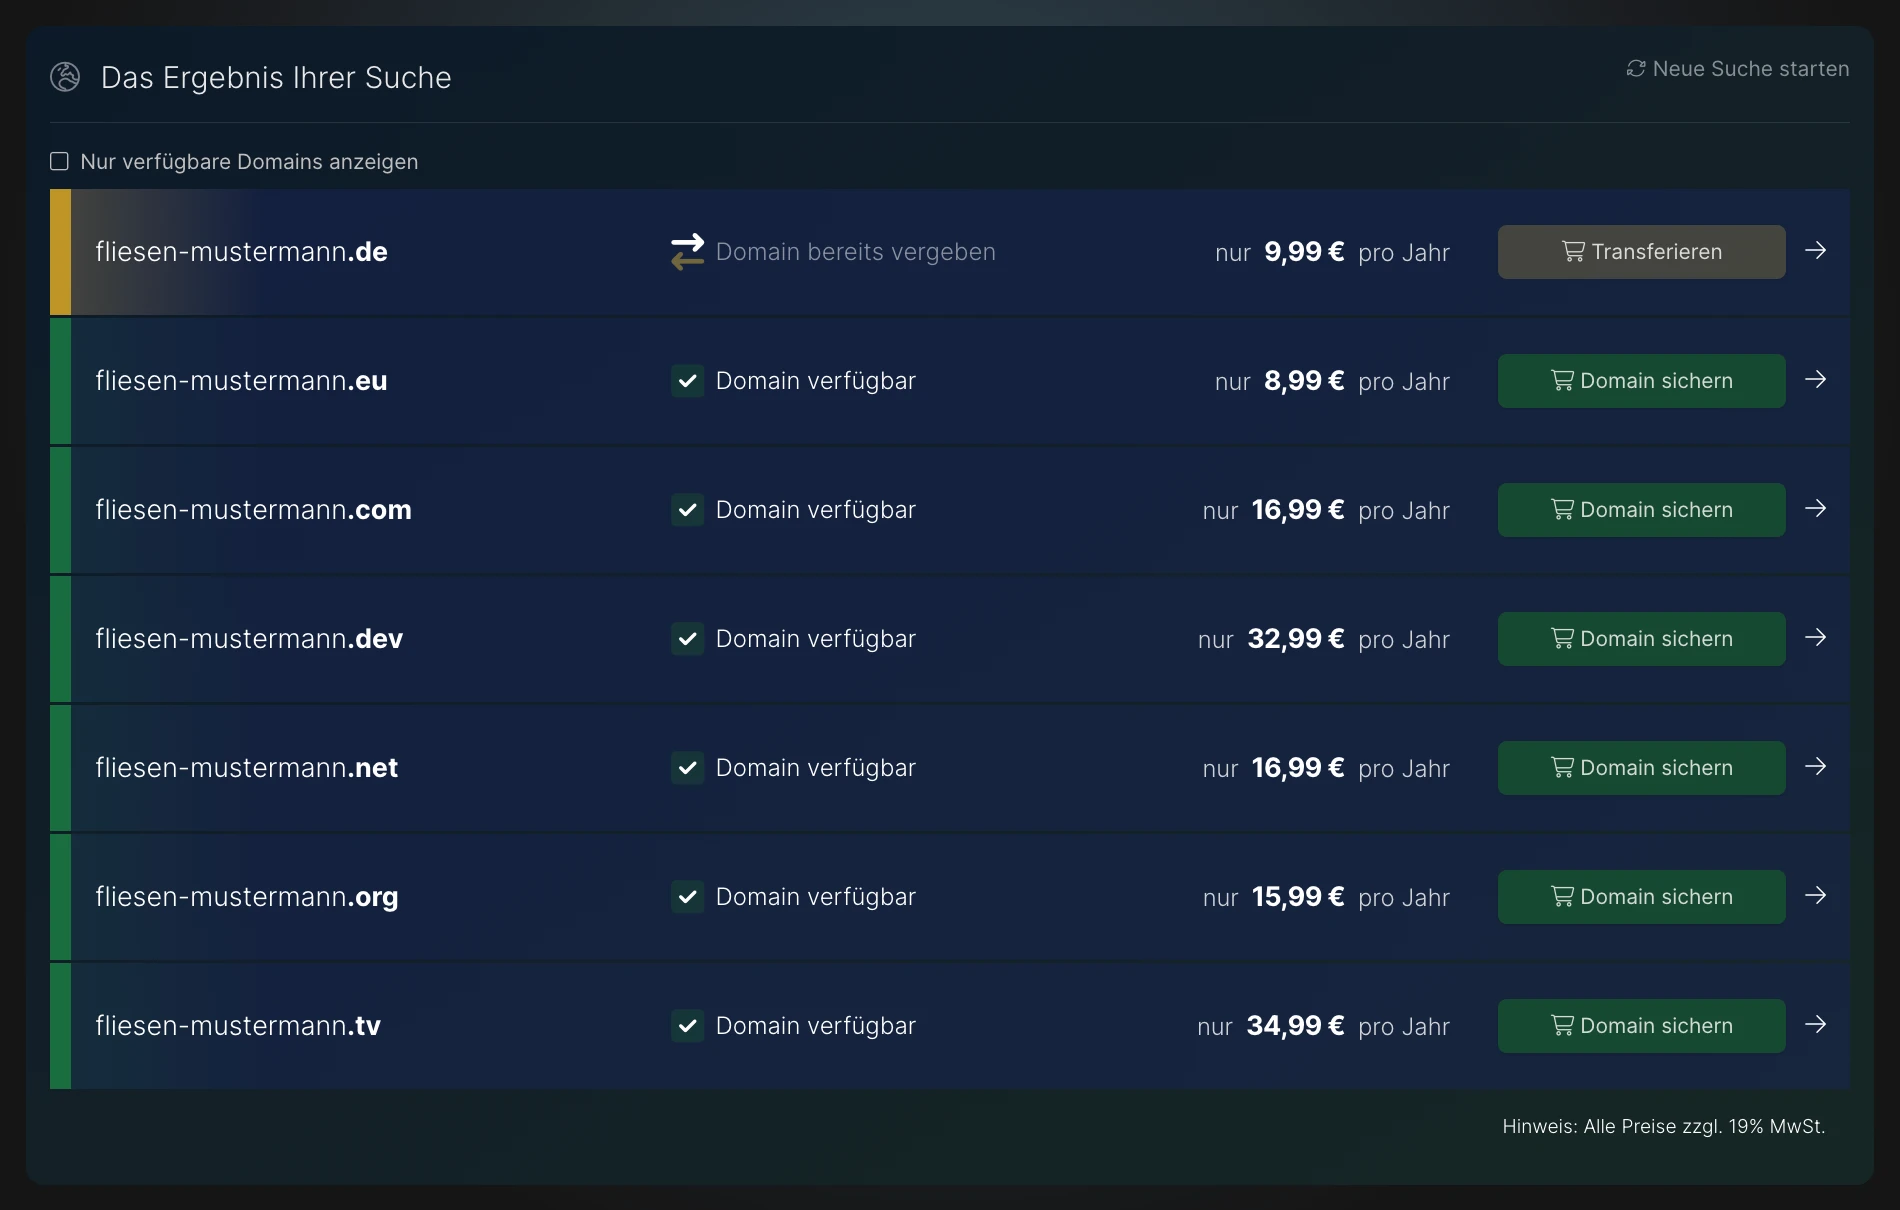The width and height of the screenshot is (1900, 1210).
Task: Click the 9,99 € price
Action: (1304, 252)
